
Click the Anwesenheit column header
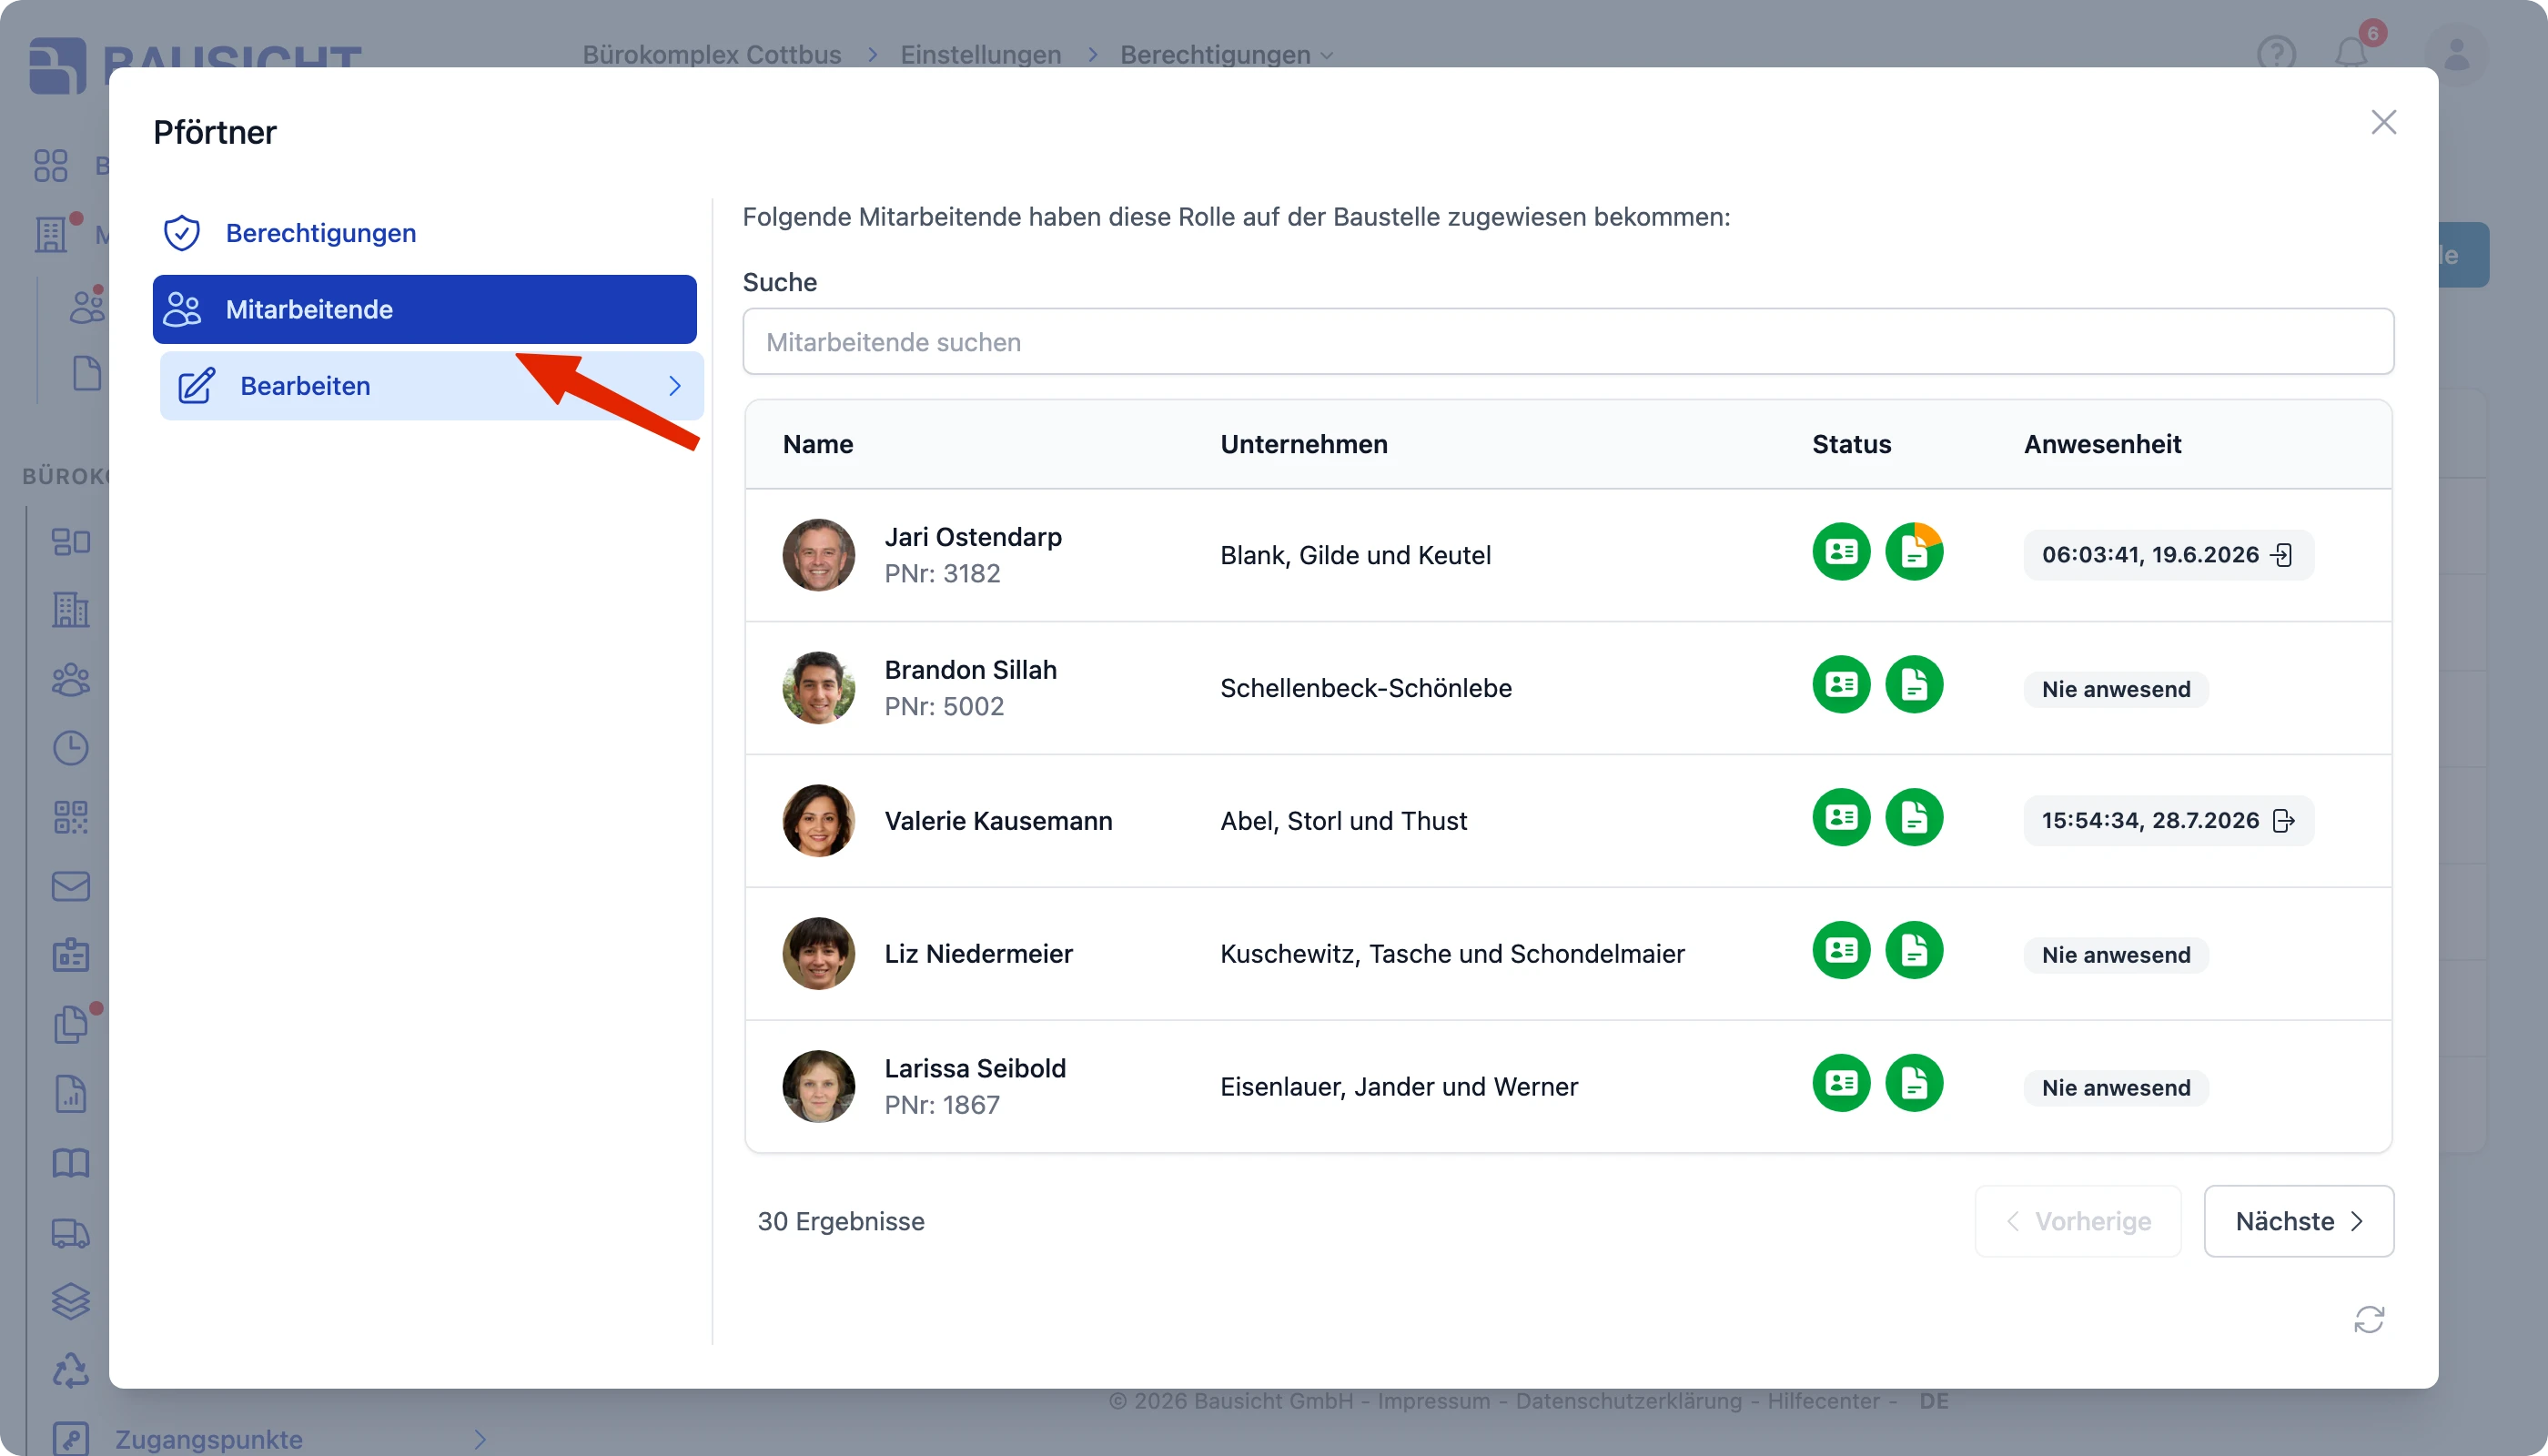2102,444
